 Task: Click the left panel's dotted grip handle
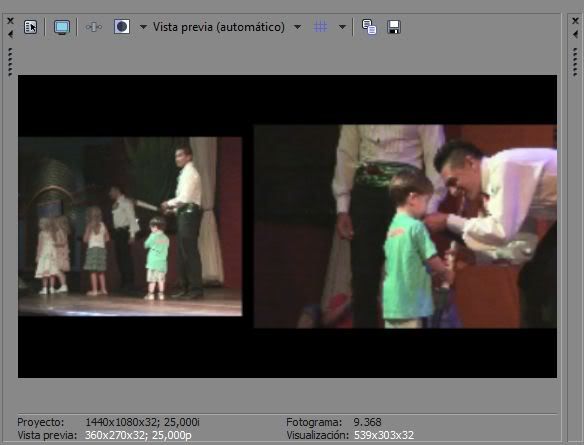10,62
